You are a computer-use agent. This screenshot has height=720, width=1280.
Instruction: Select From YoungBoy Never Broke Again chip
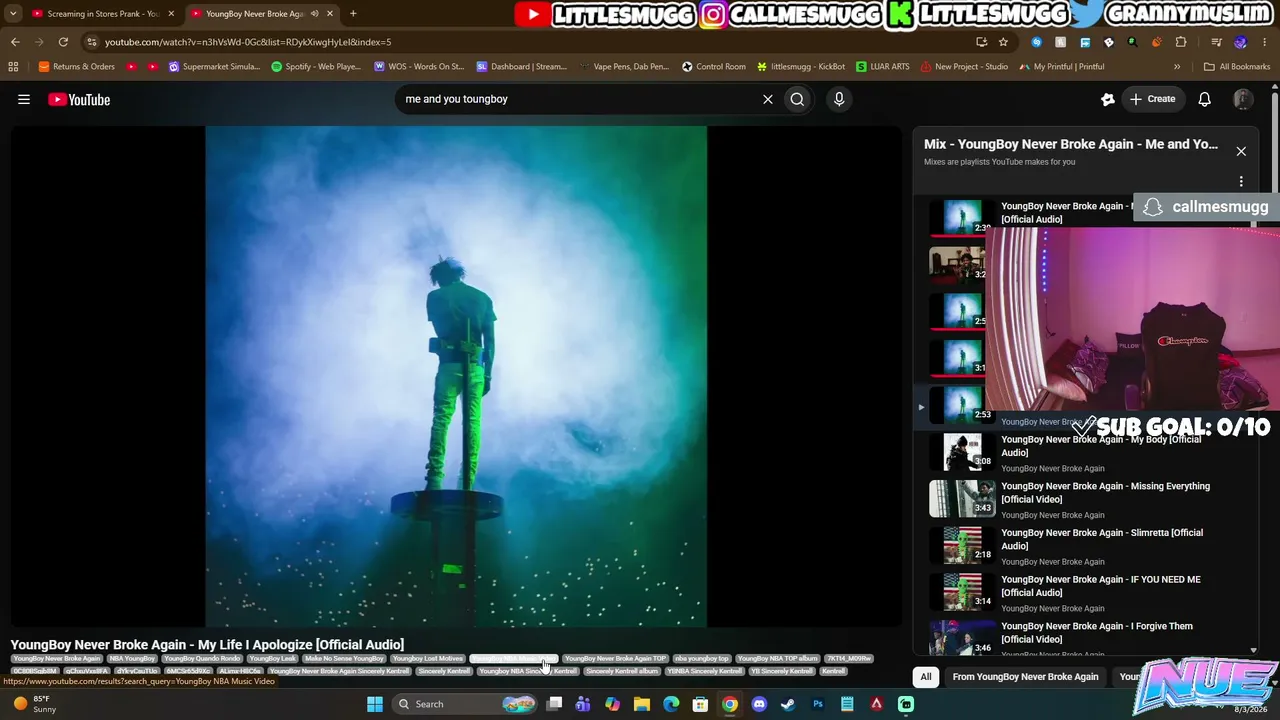click(1025, 677)
